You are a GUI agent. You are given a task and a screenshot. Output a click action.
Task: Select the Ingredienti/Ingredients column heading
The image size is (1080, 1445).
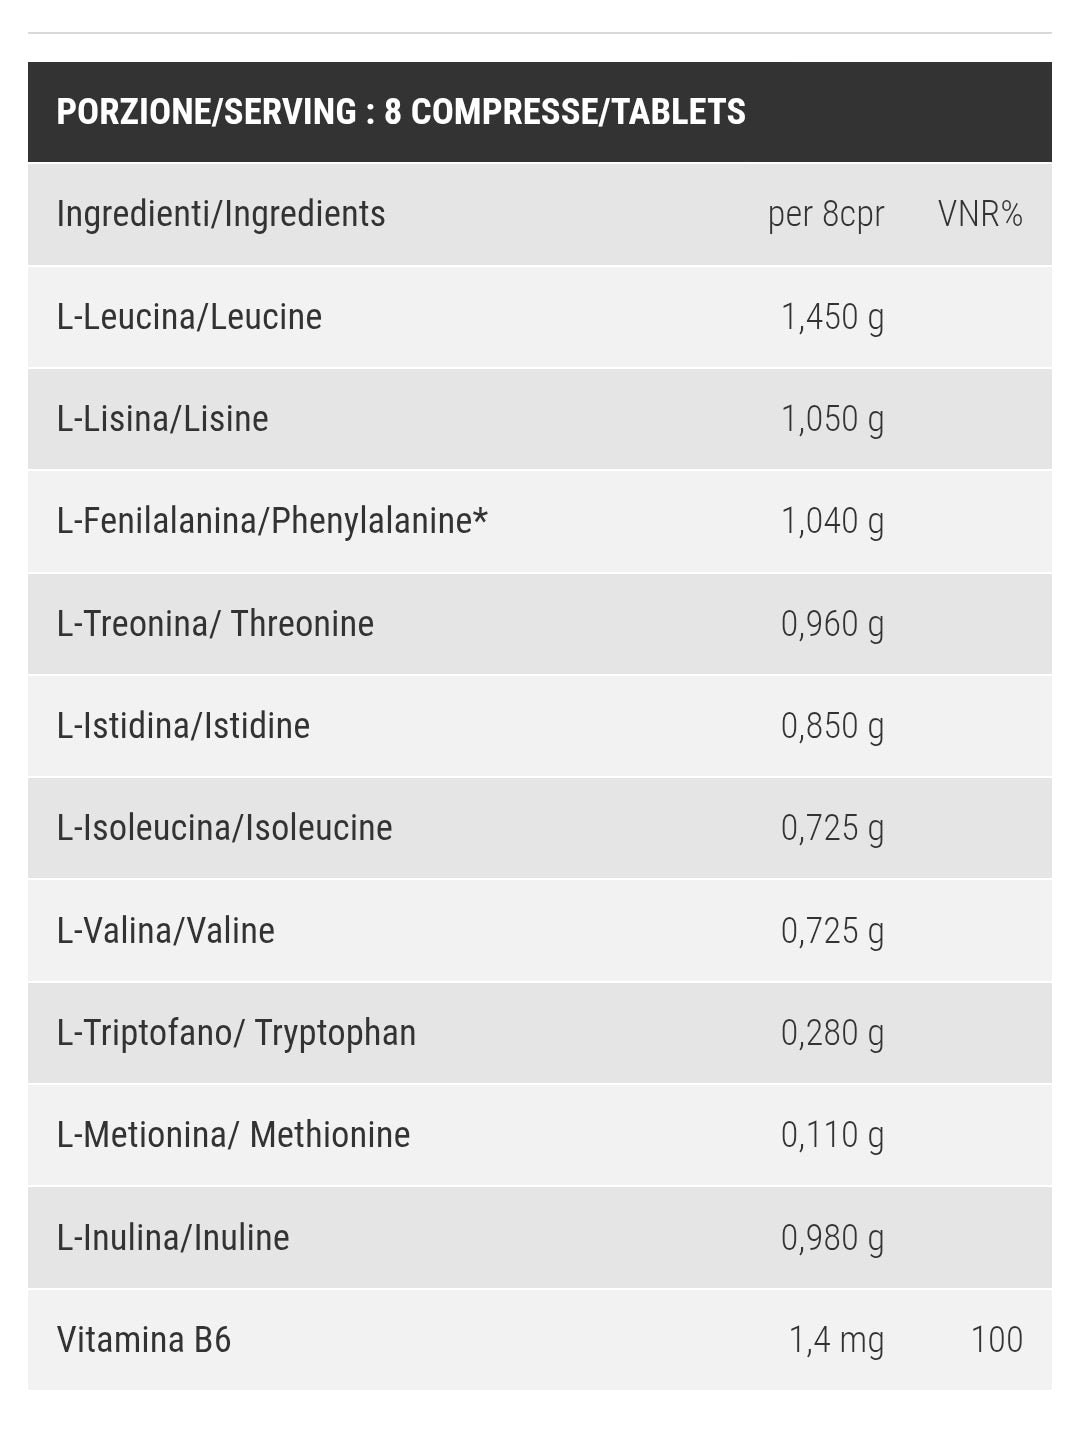point(221,214)
